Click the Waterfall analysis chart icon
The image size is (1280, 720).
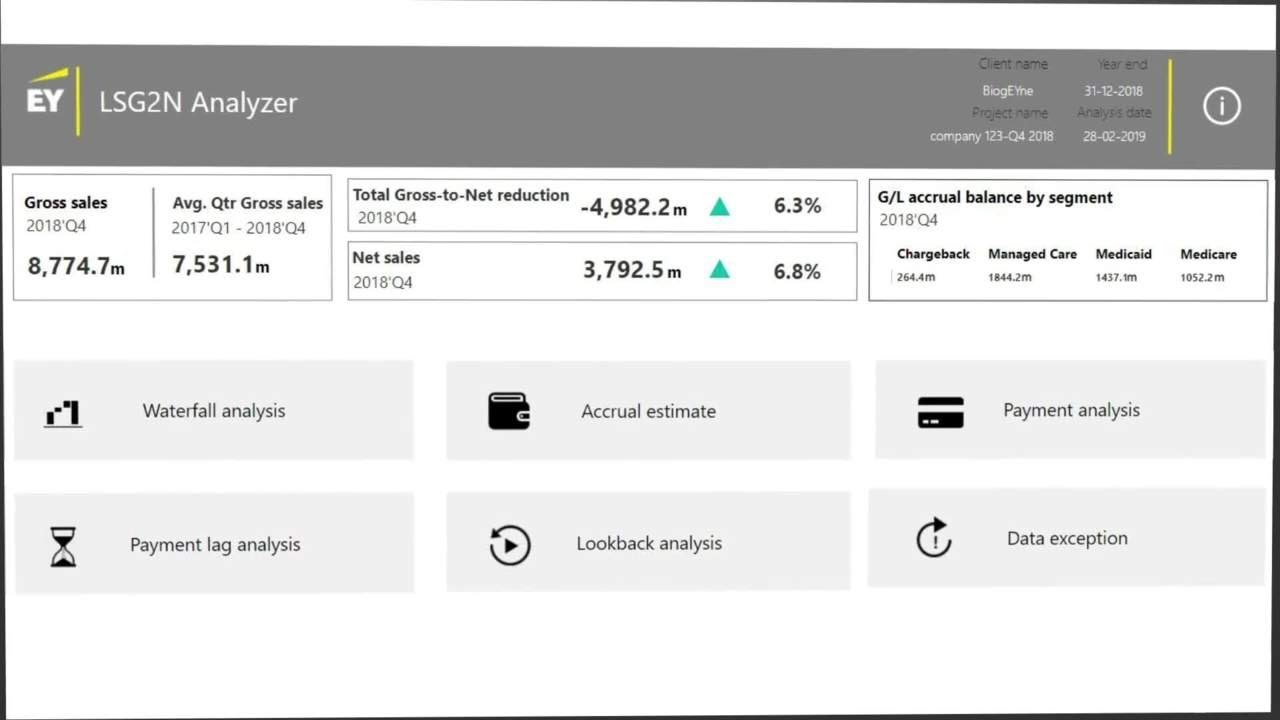63,413
